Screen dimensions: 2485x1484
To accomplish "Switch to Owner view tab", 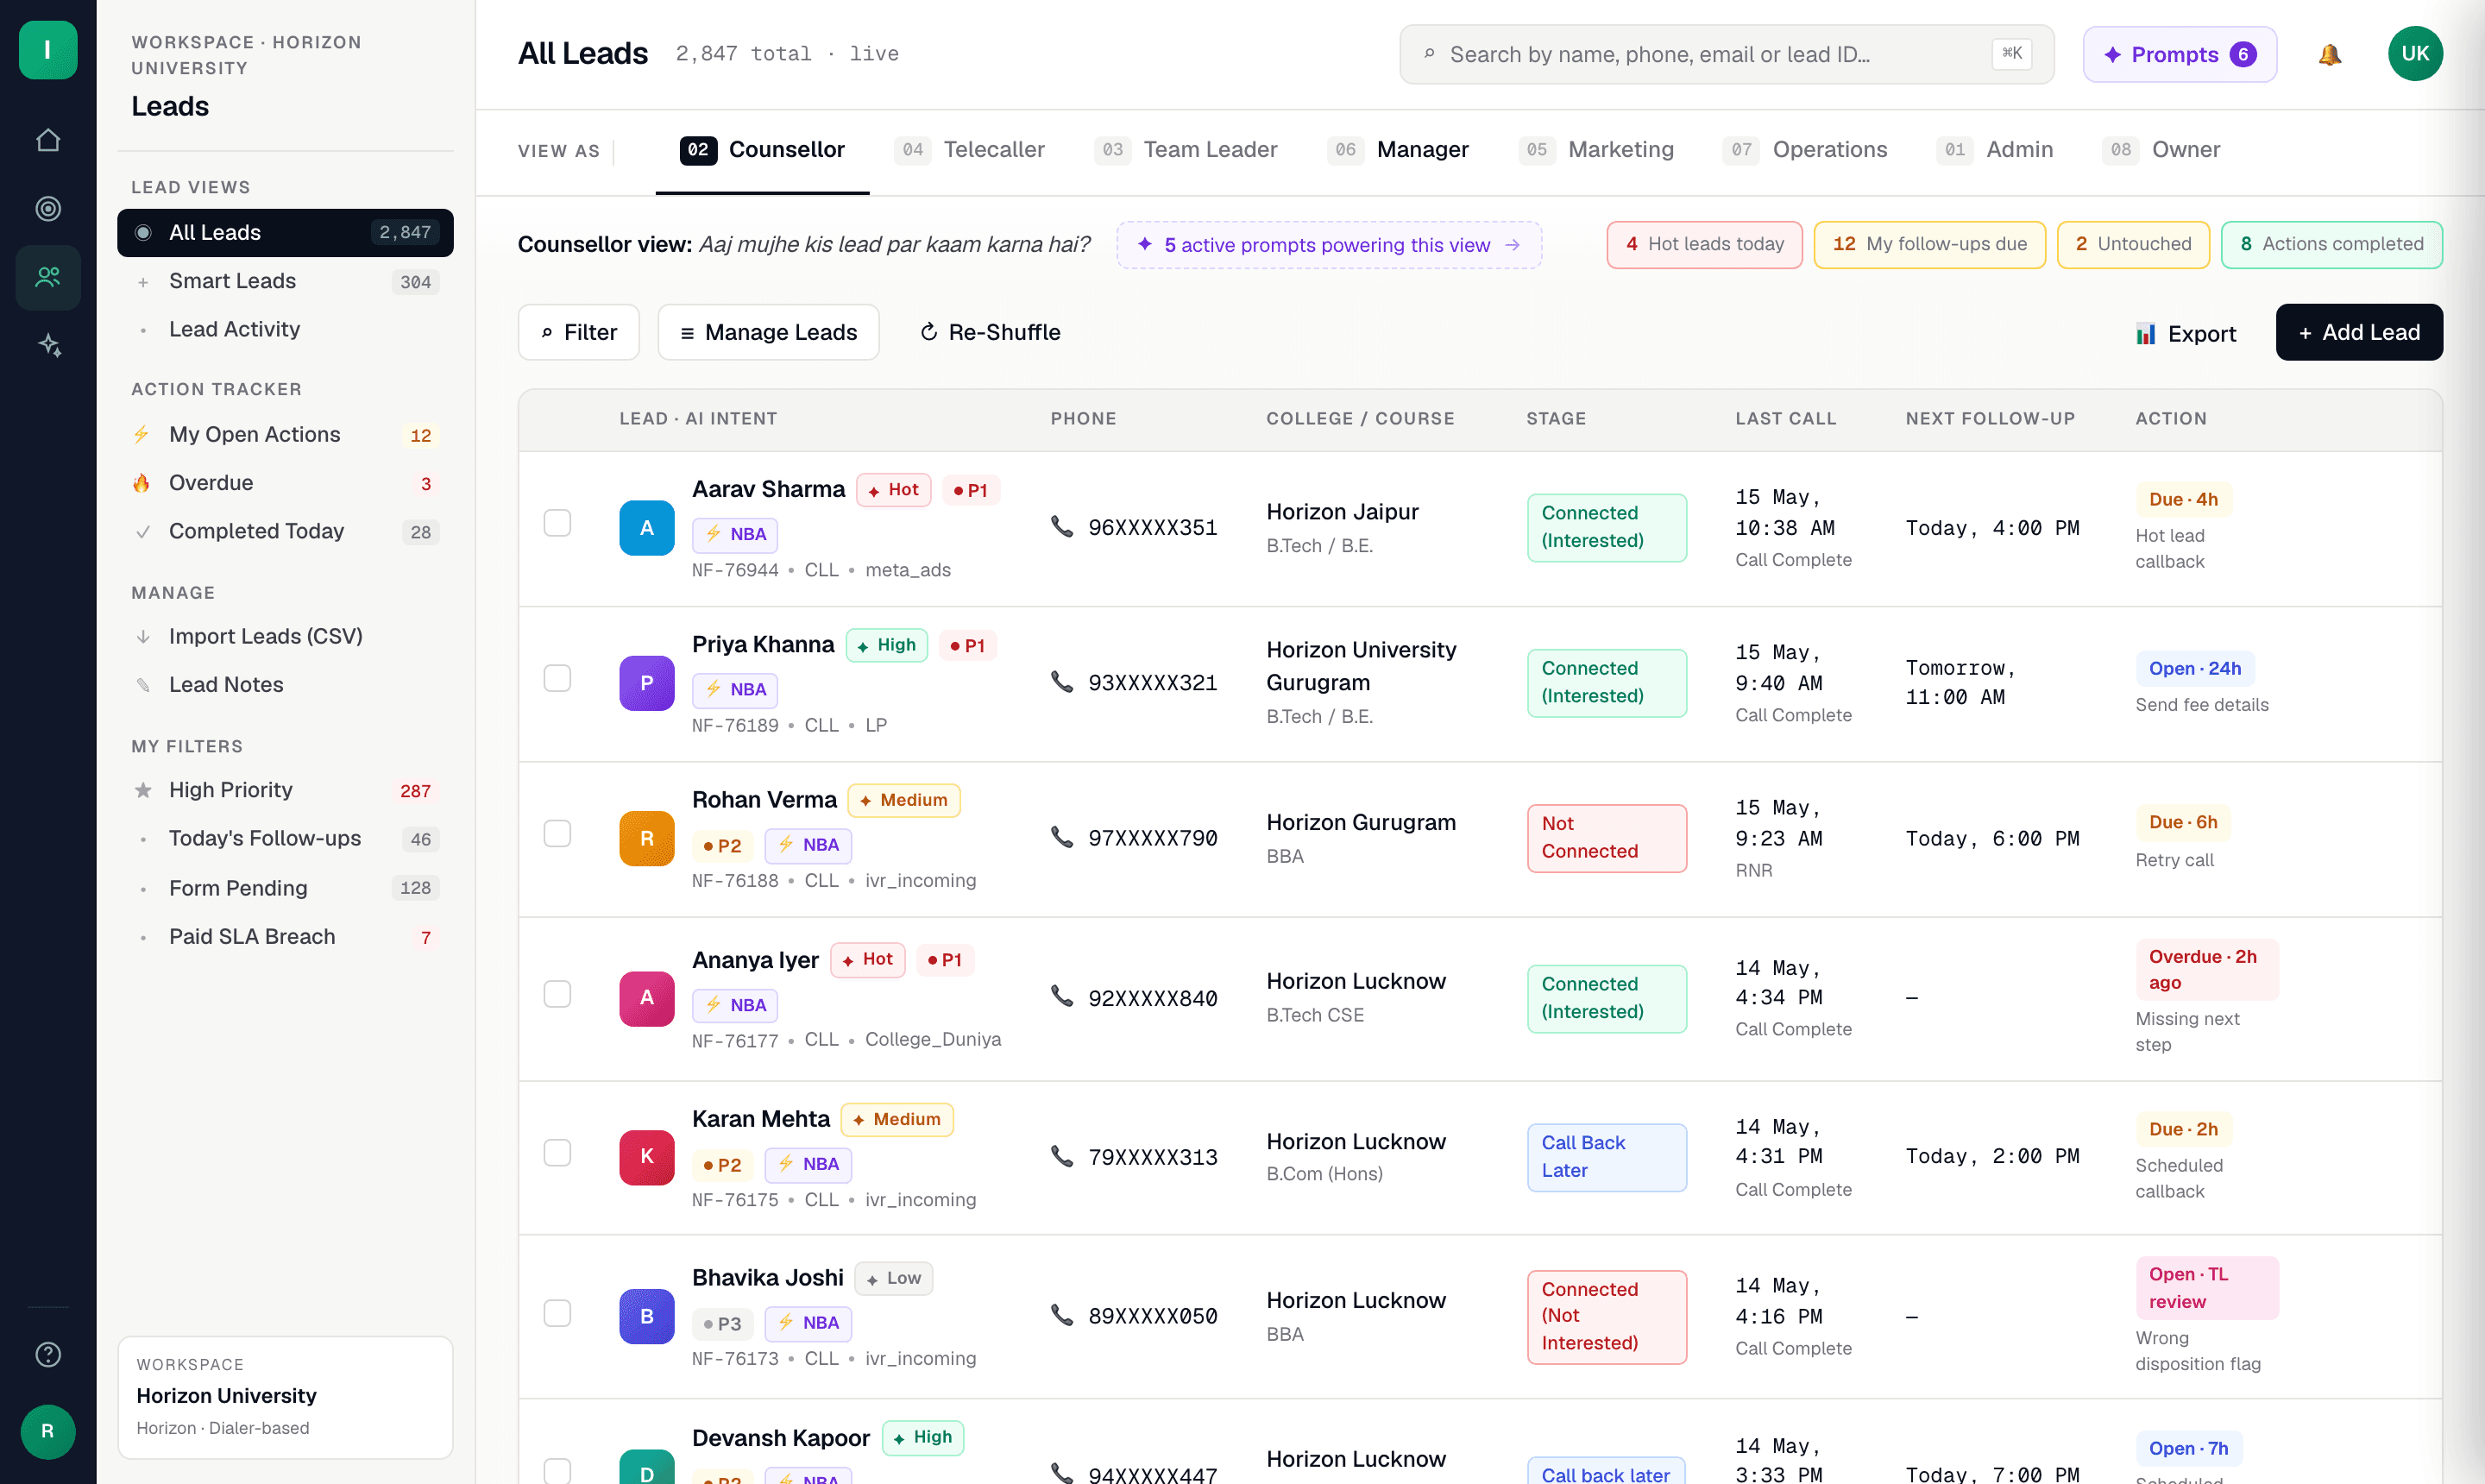I will [x=2161, y=150].
